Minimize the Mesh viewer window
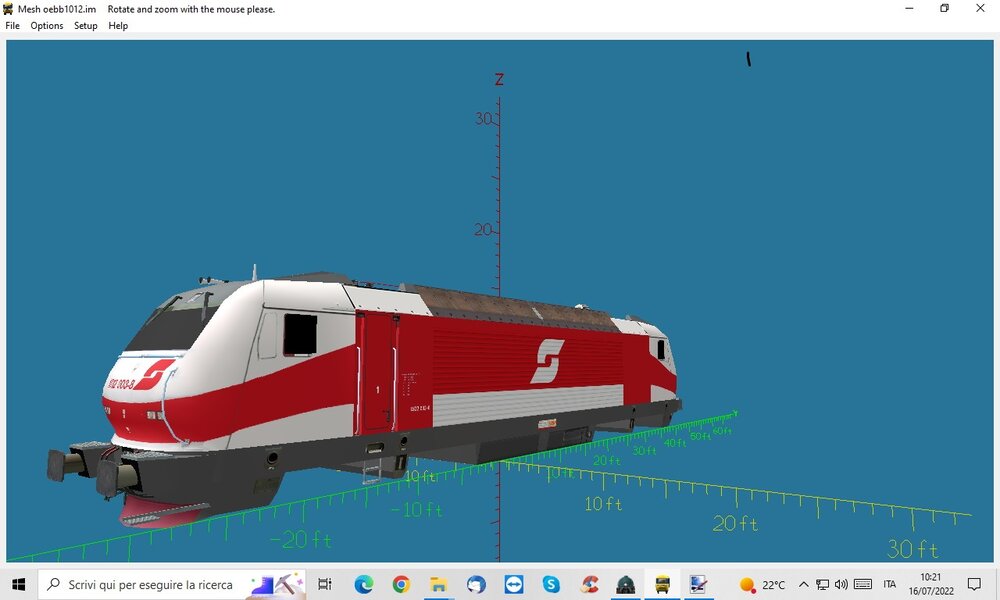The width and height of the screenshot is (1000, 600). [x=909, y=8]
